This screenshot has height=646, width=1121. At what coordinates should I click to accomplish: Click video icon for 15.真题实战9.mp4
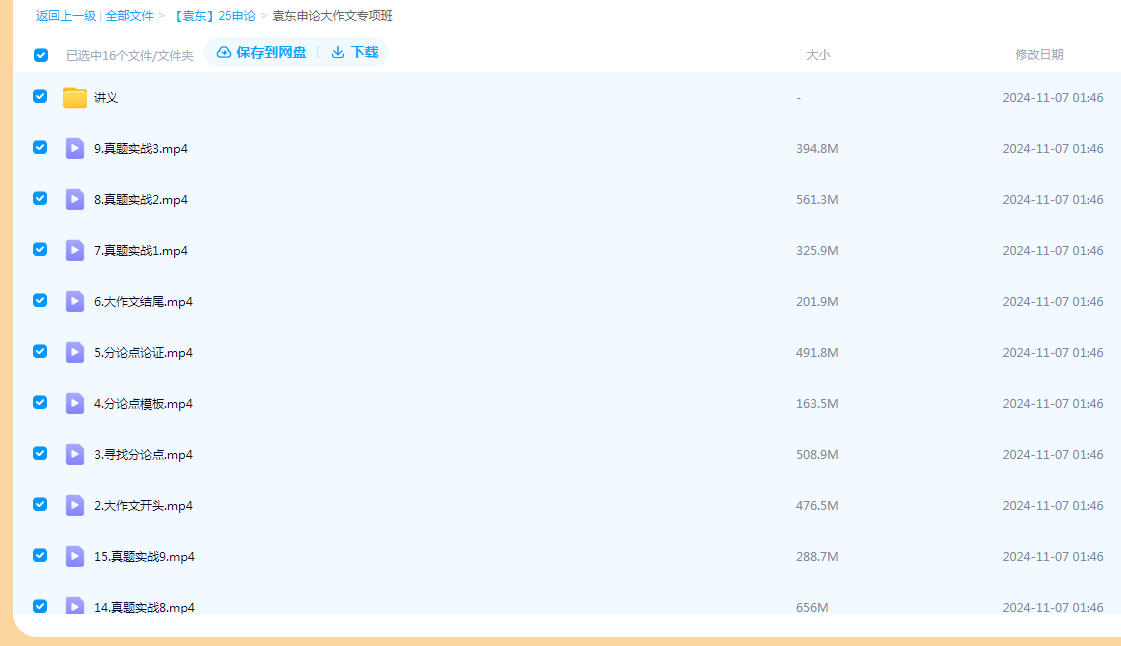click(x=75, y=557)
